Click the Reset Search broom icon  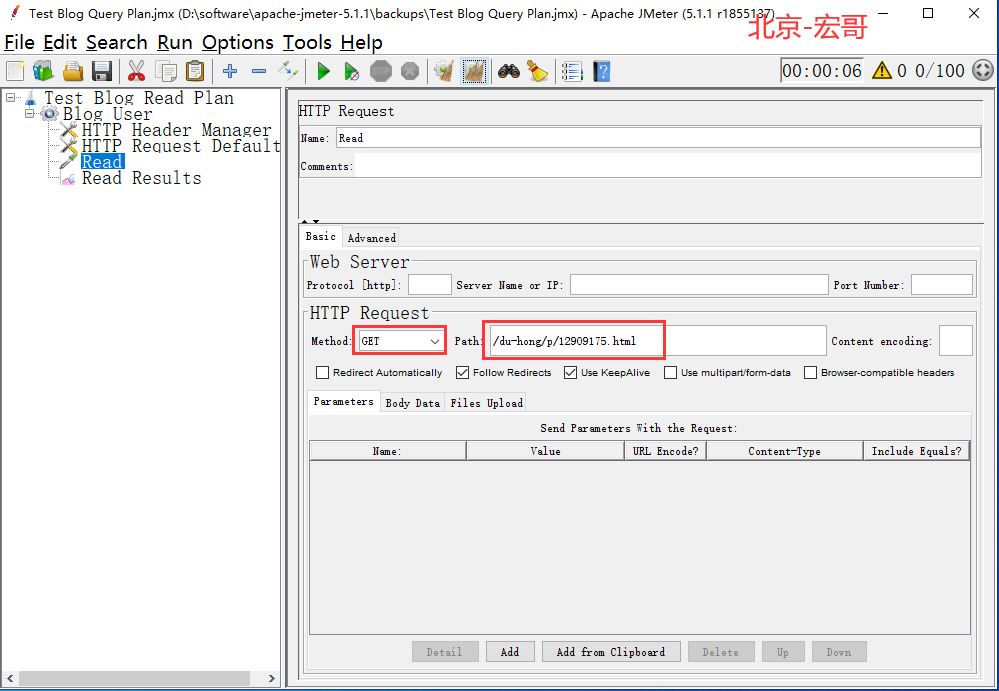click(538, 71)
